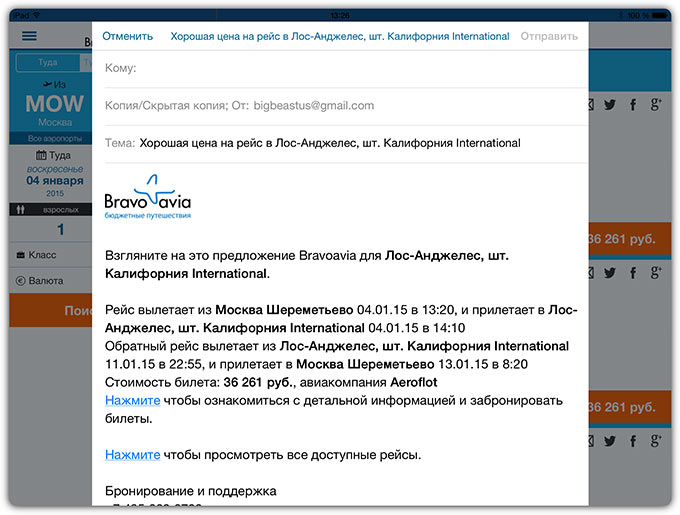
Task: Tap Facebook icon in bottom result row
Action: pyautogui.click(x=633, y=441)
